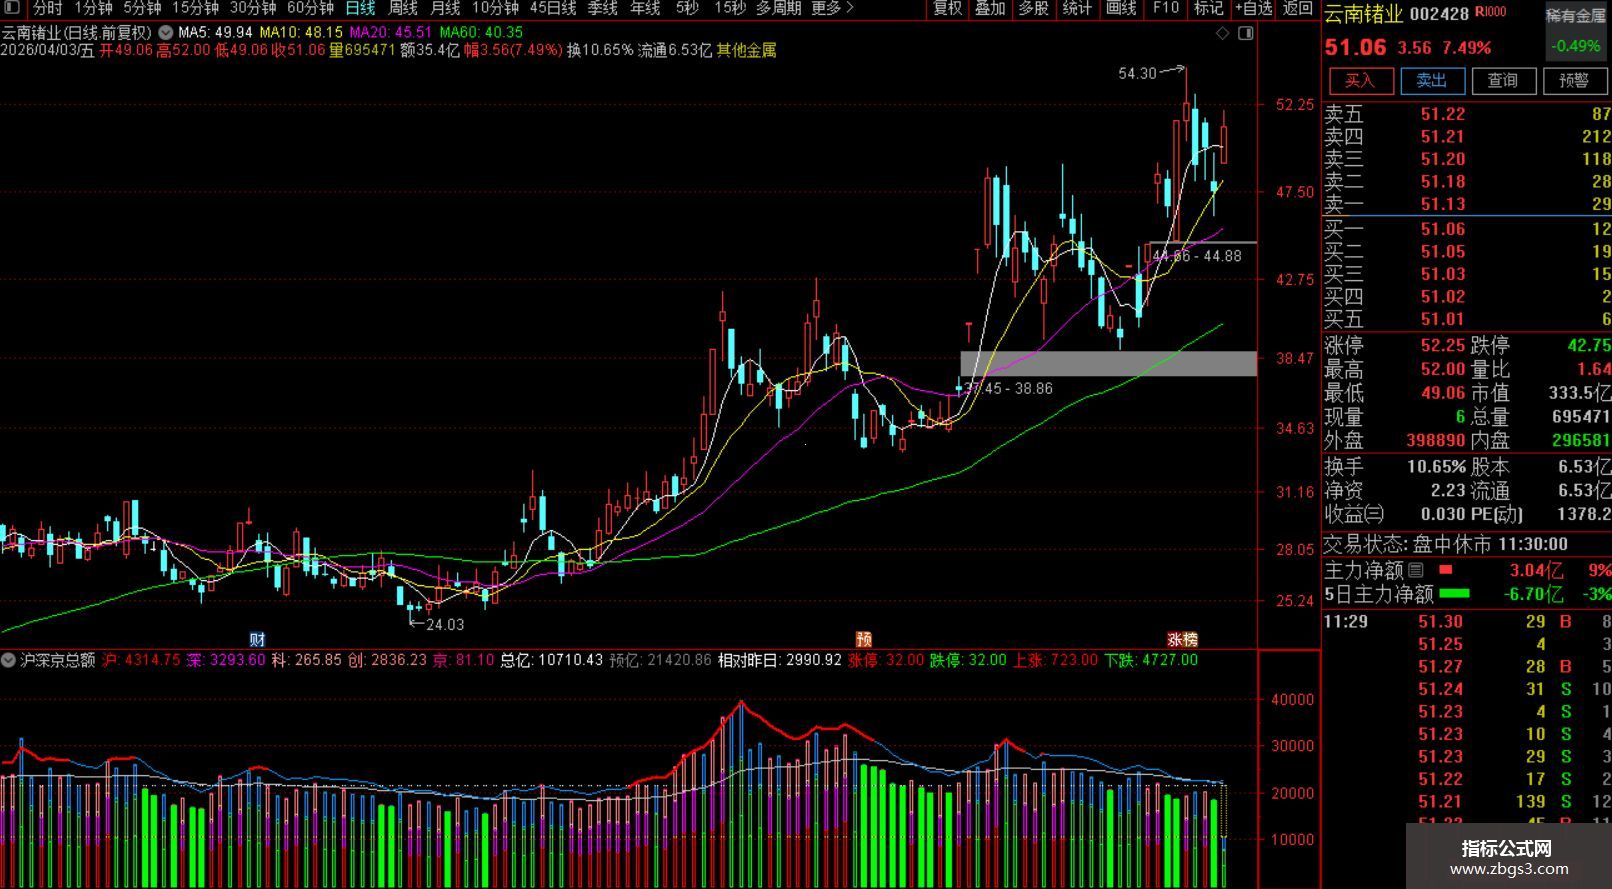Switch to the 60分钟 period tab
Screen dimensions: 1612x889
(x=310, y=8)
